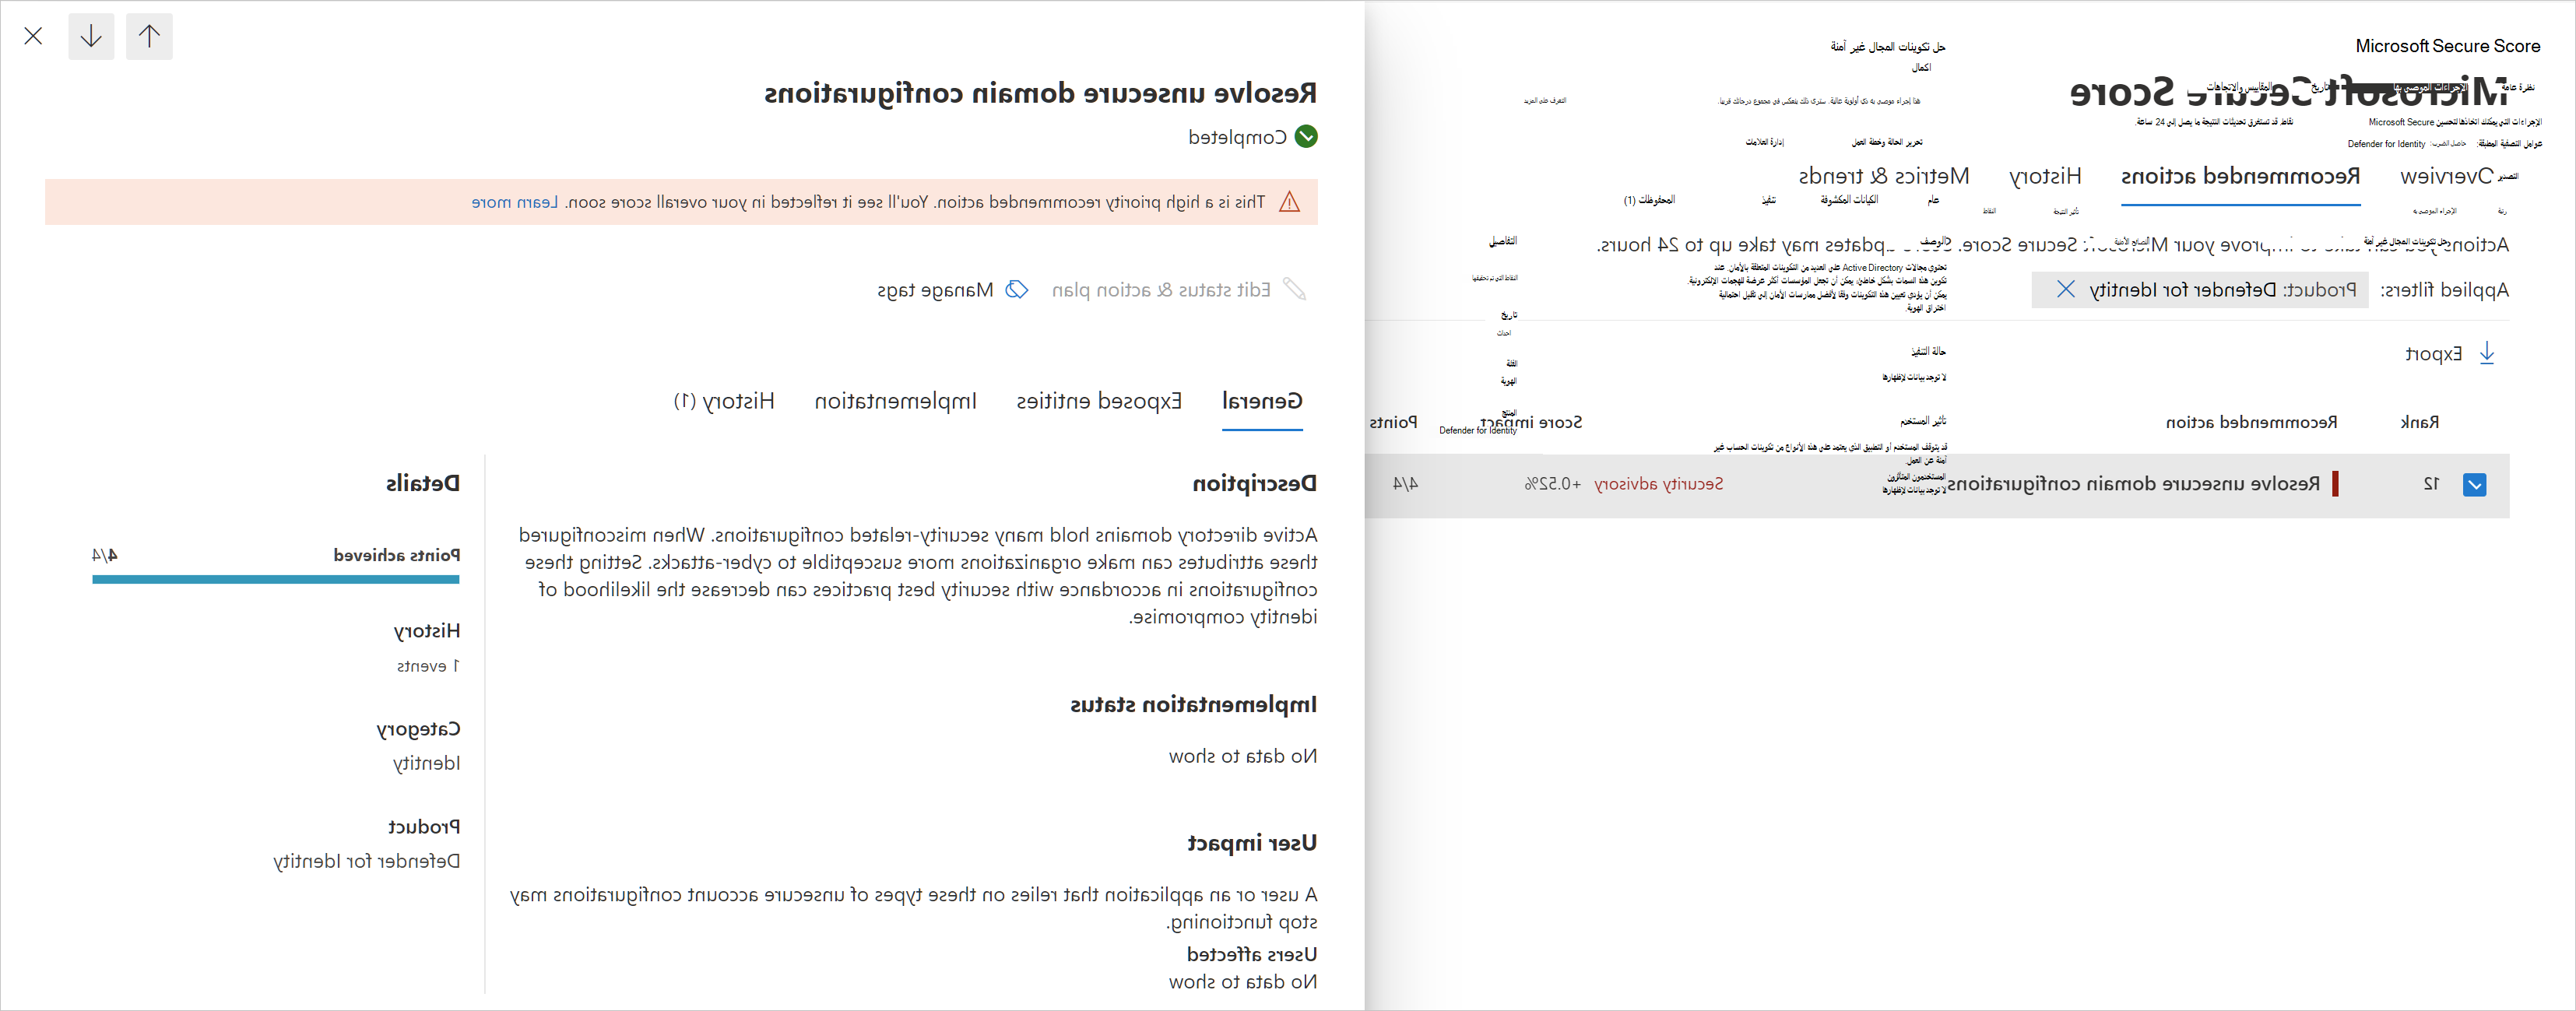Image resolution: width=2576 pixels, height=1011 pixels.
Task: Click the warning triangle icon in banner
Action: click(x=1290, y=202)
